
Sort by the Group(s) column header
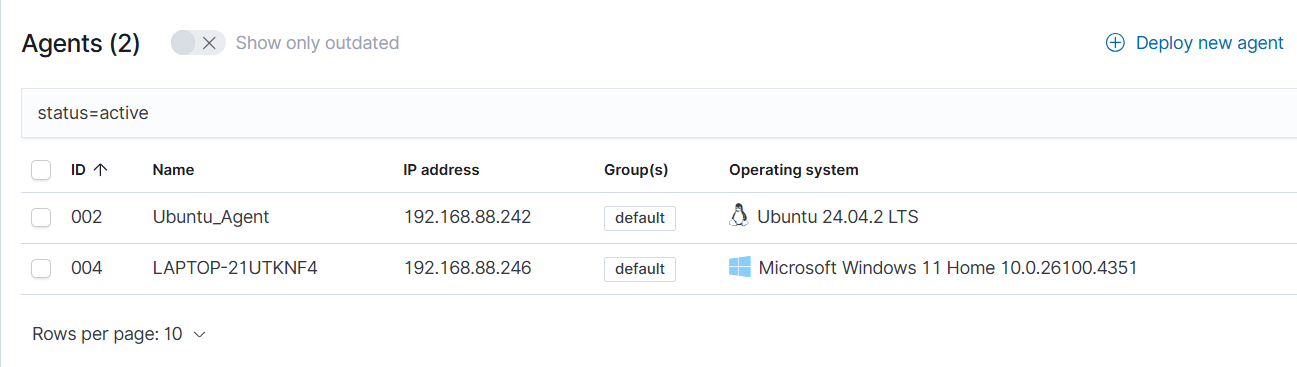[x=636, y=170]
